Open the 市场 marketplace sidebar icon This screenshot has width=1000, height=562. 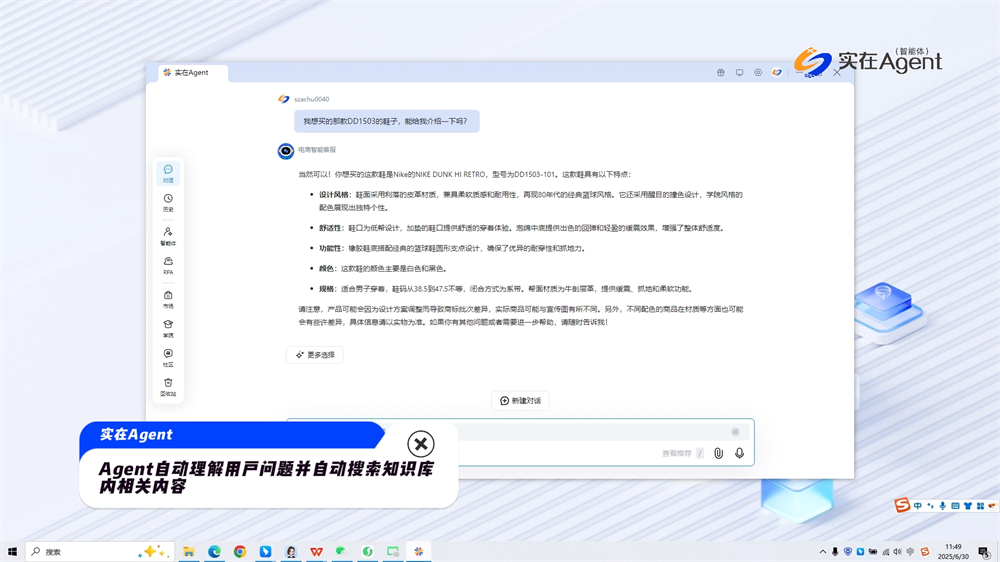(x=168, y=299)
